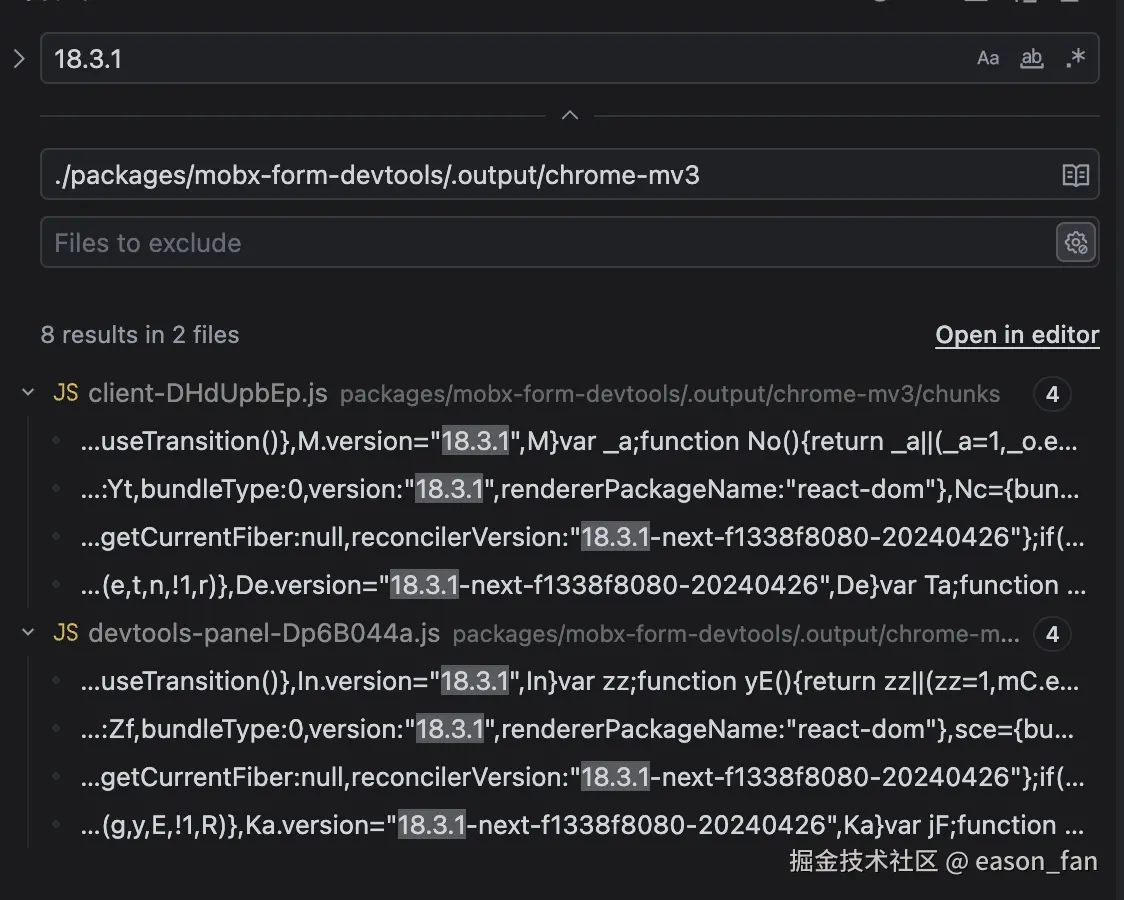
Task: Enable Use Regular Expression option
Action: (1075, 58)
